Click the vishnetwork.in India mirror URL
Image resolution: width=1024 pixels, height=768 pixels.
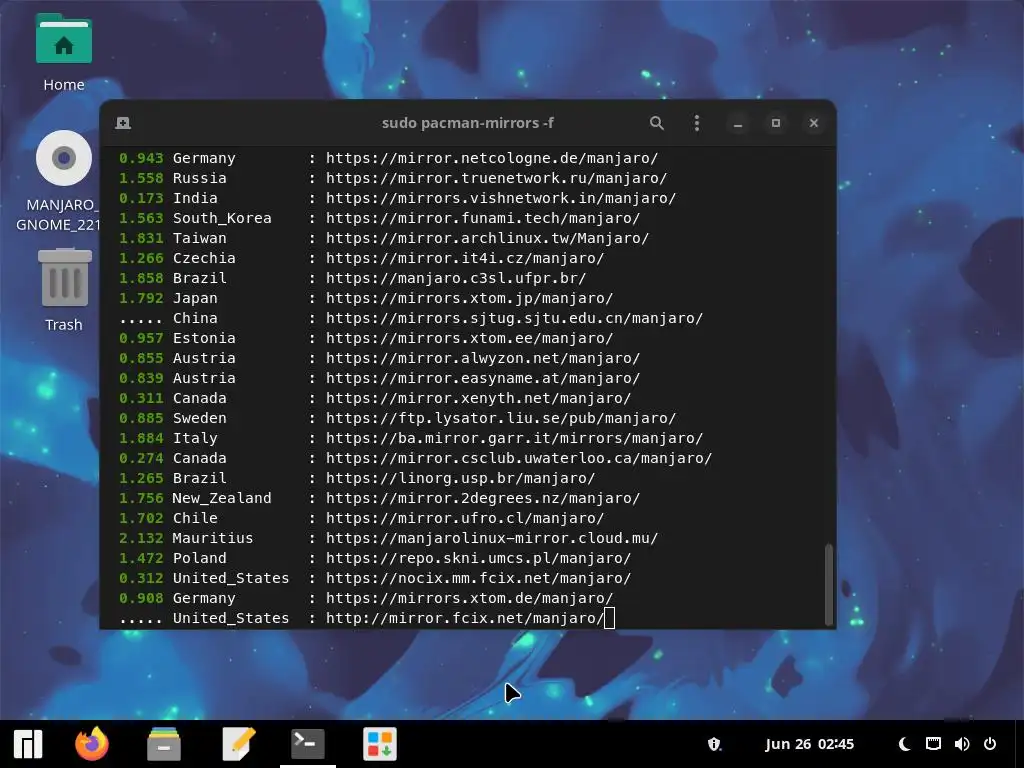pos(501,198)
